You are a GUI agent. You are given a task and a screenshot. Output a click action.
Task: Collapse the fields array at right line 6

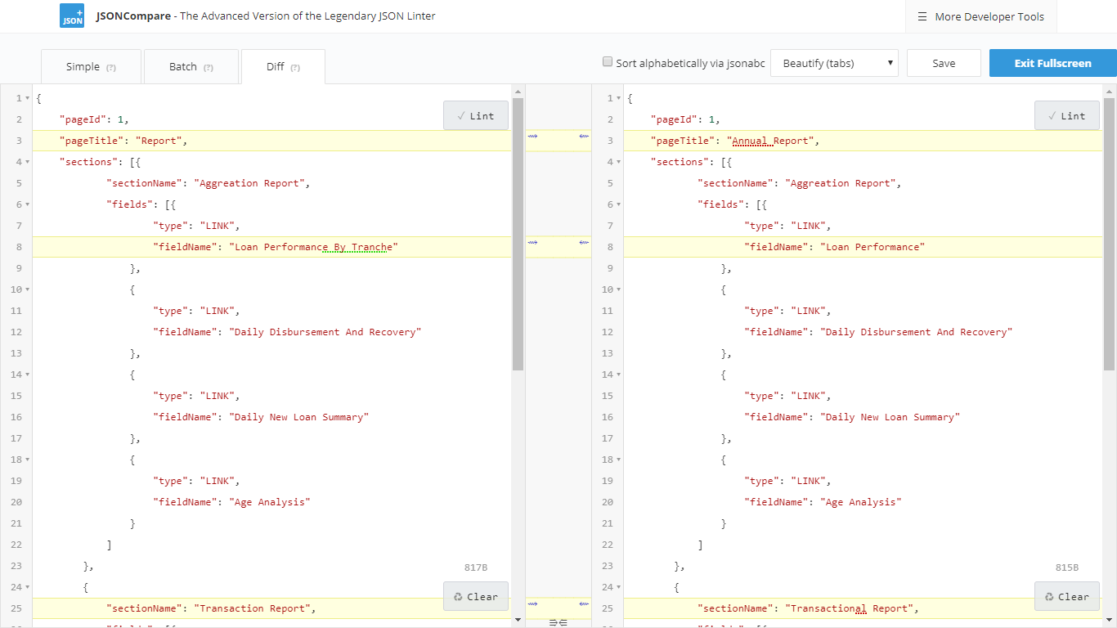coord(618,205)
